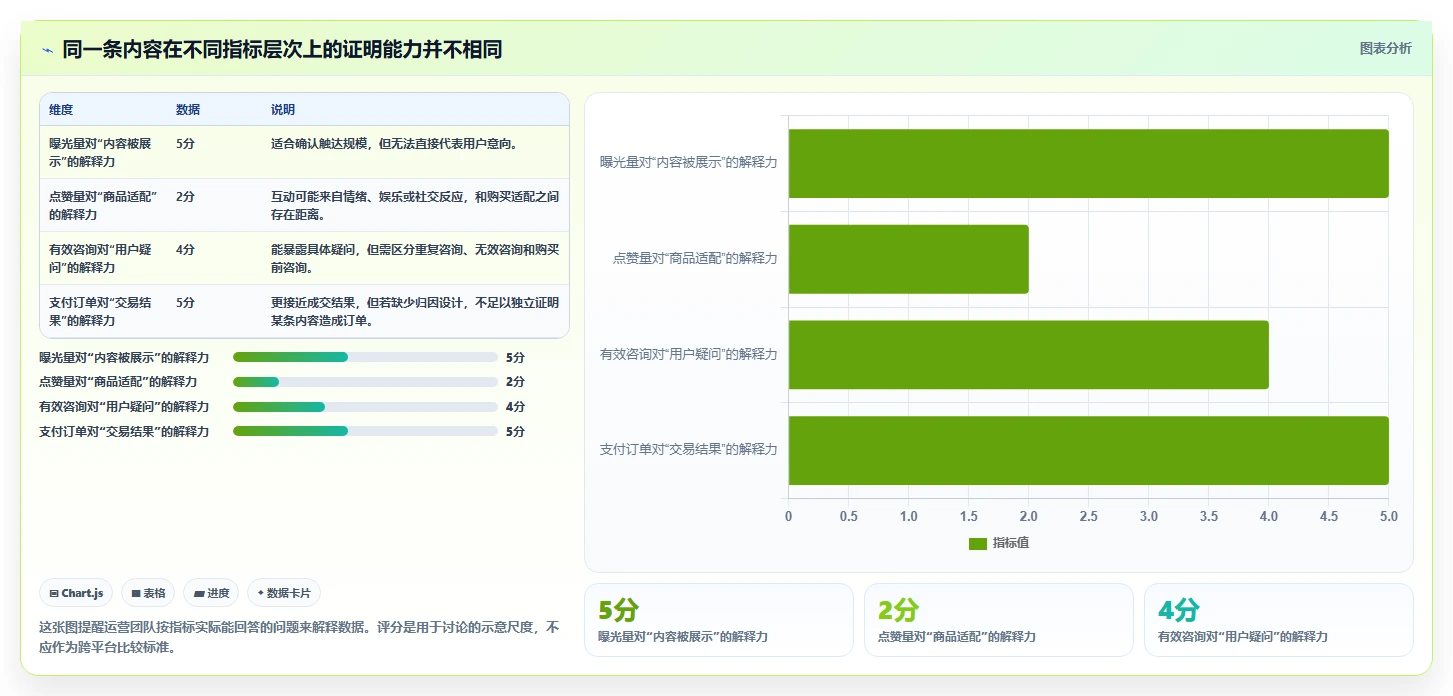Click the 2分 value in the 点赞量 table row
The width and height of the screenshot is (1453, 696).
(x=185, y=197)
